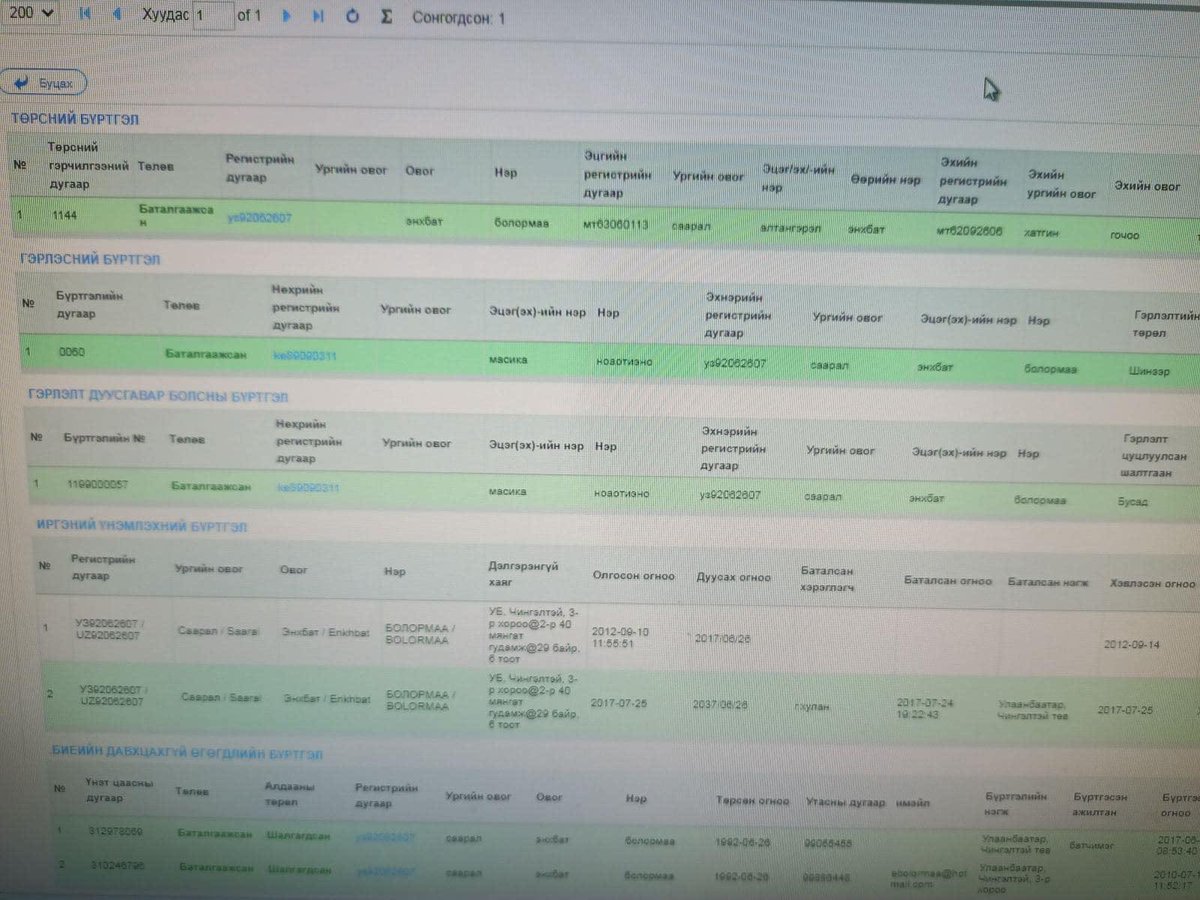This screenshot has height=900, width=1200.
Task: Select marriage registration number cell 0060
Action: point(72,353)
